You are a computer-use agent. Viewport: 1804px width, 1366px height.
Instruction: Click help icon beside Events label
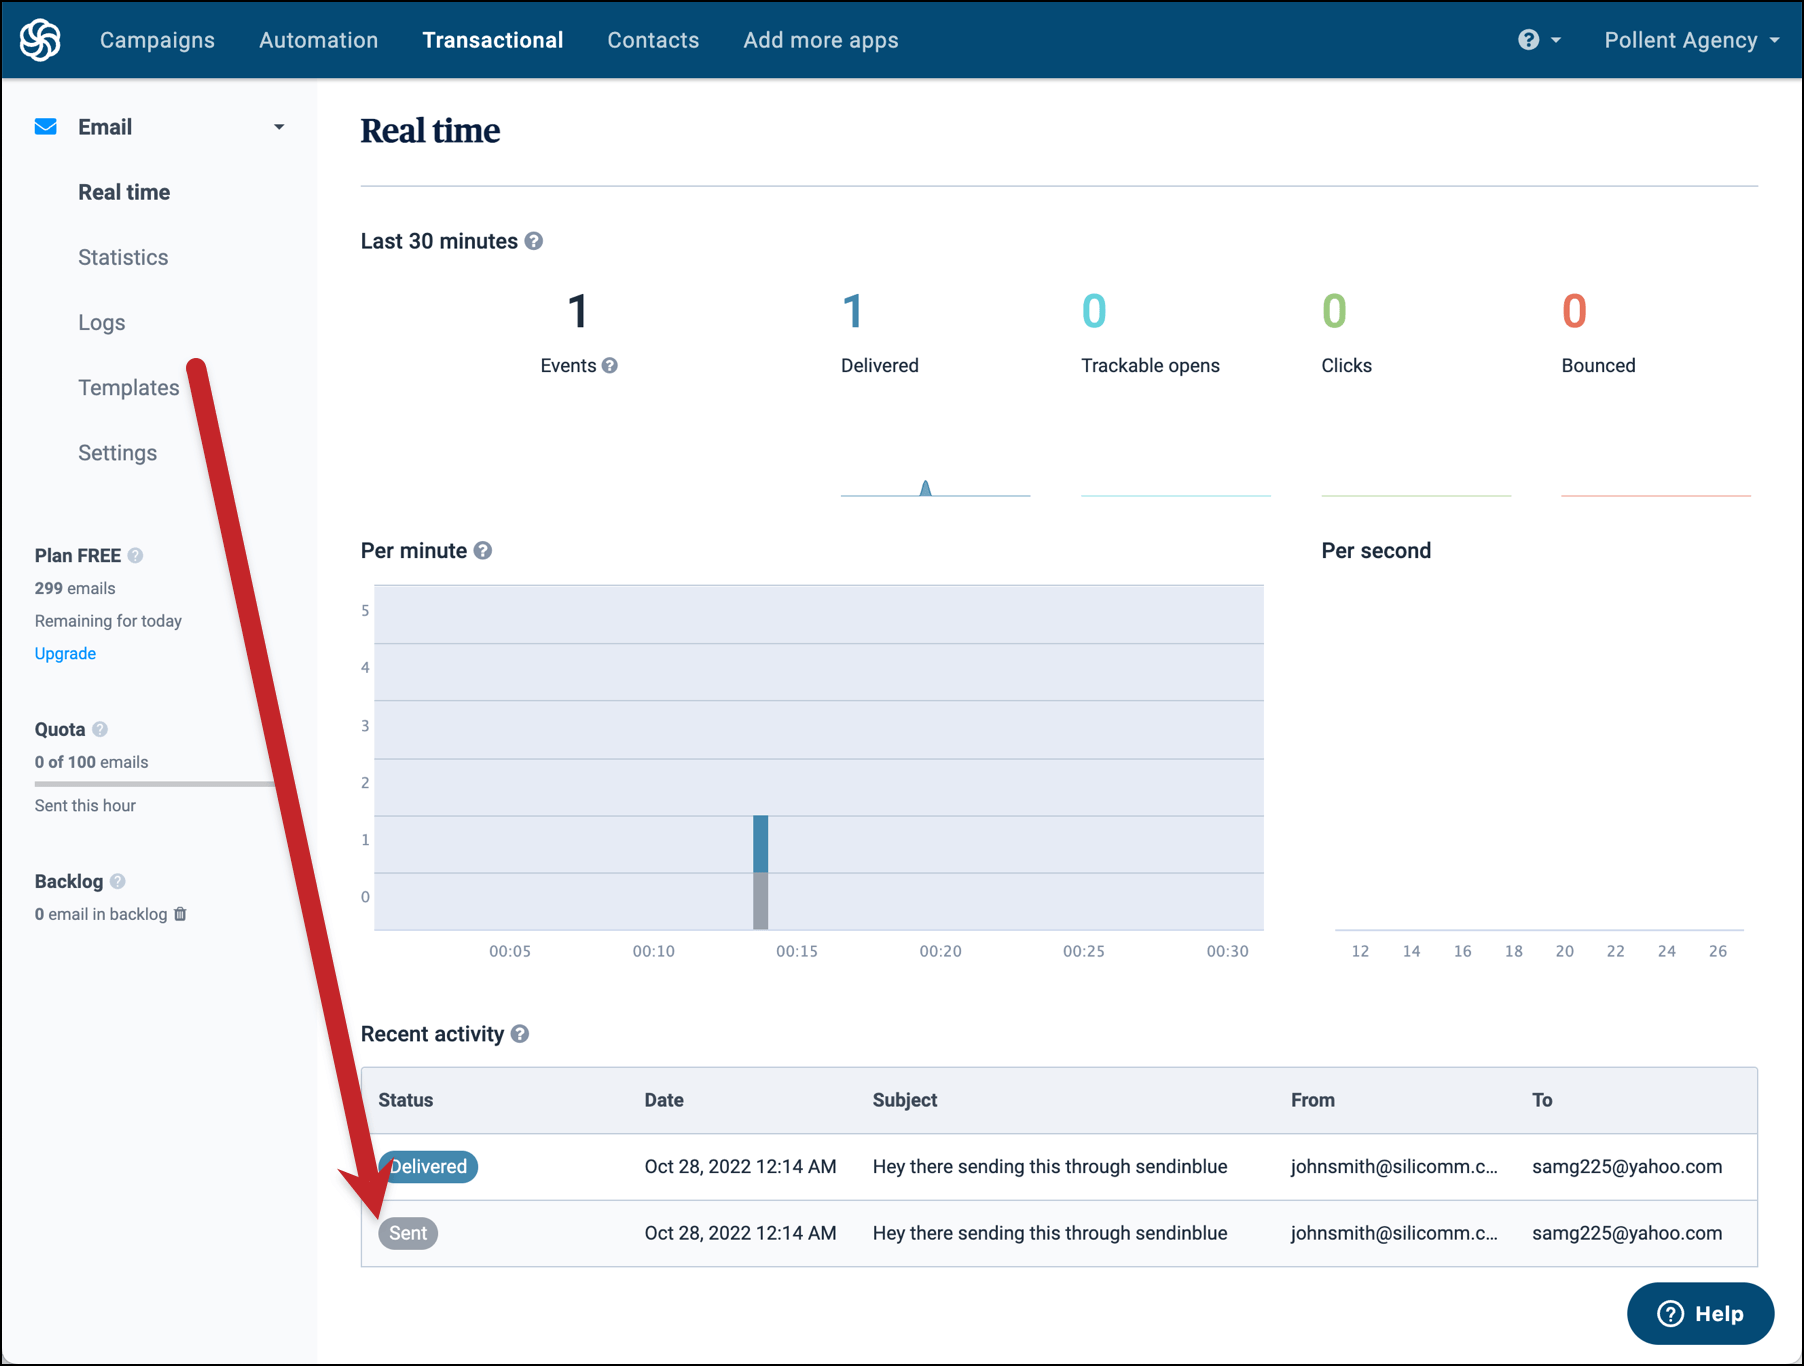(x=610, y=366)
